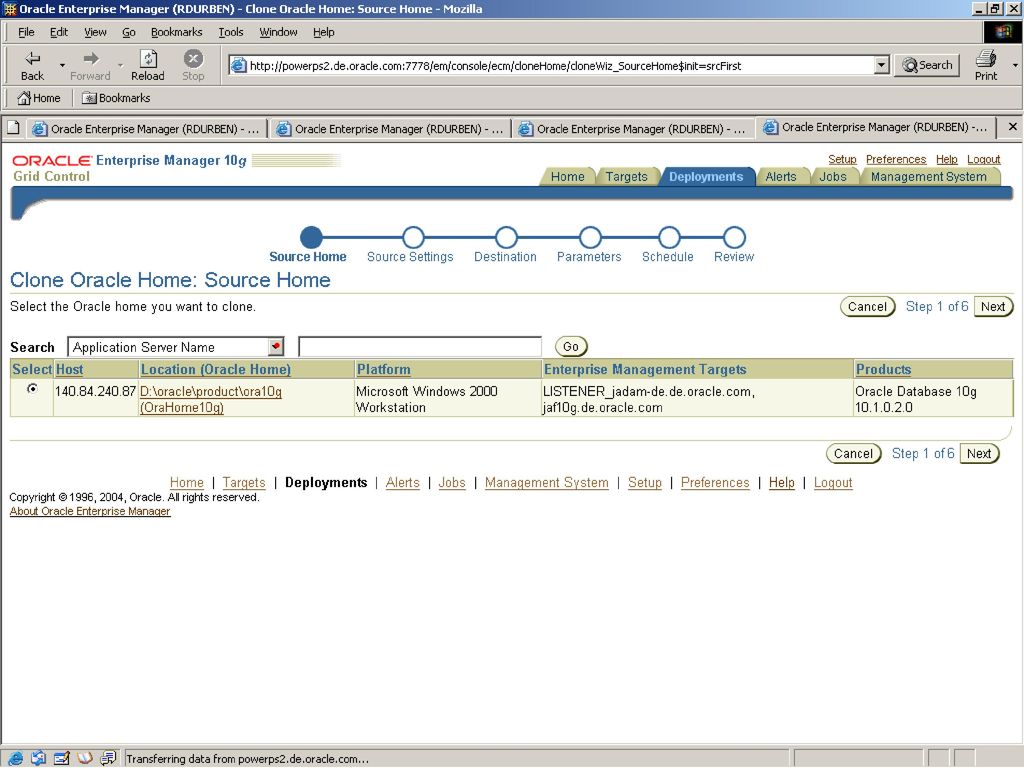This screenshot has height=768, width=1024.
Task: Open About Oracle Enterprise Manager link
Action: tap(90, 511)
